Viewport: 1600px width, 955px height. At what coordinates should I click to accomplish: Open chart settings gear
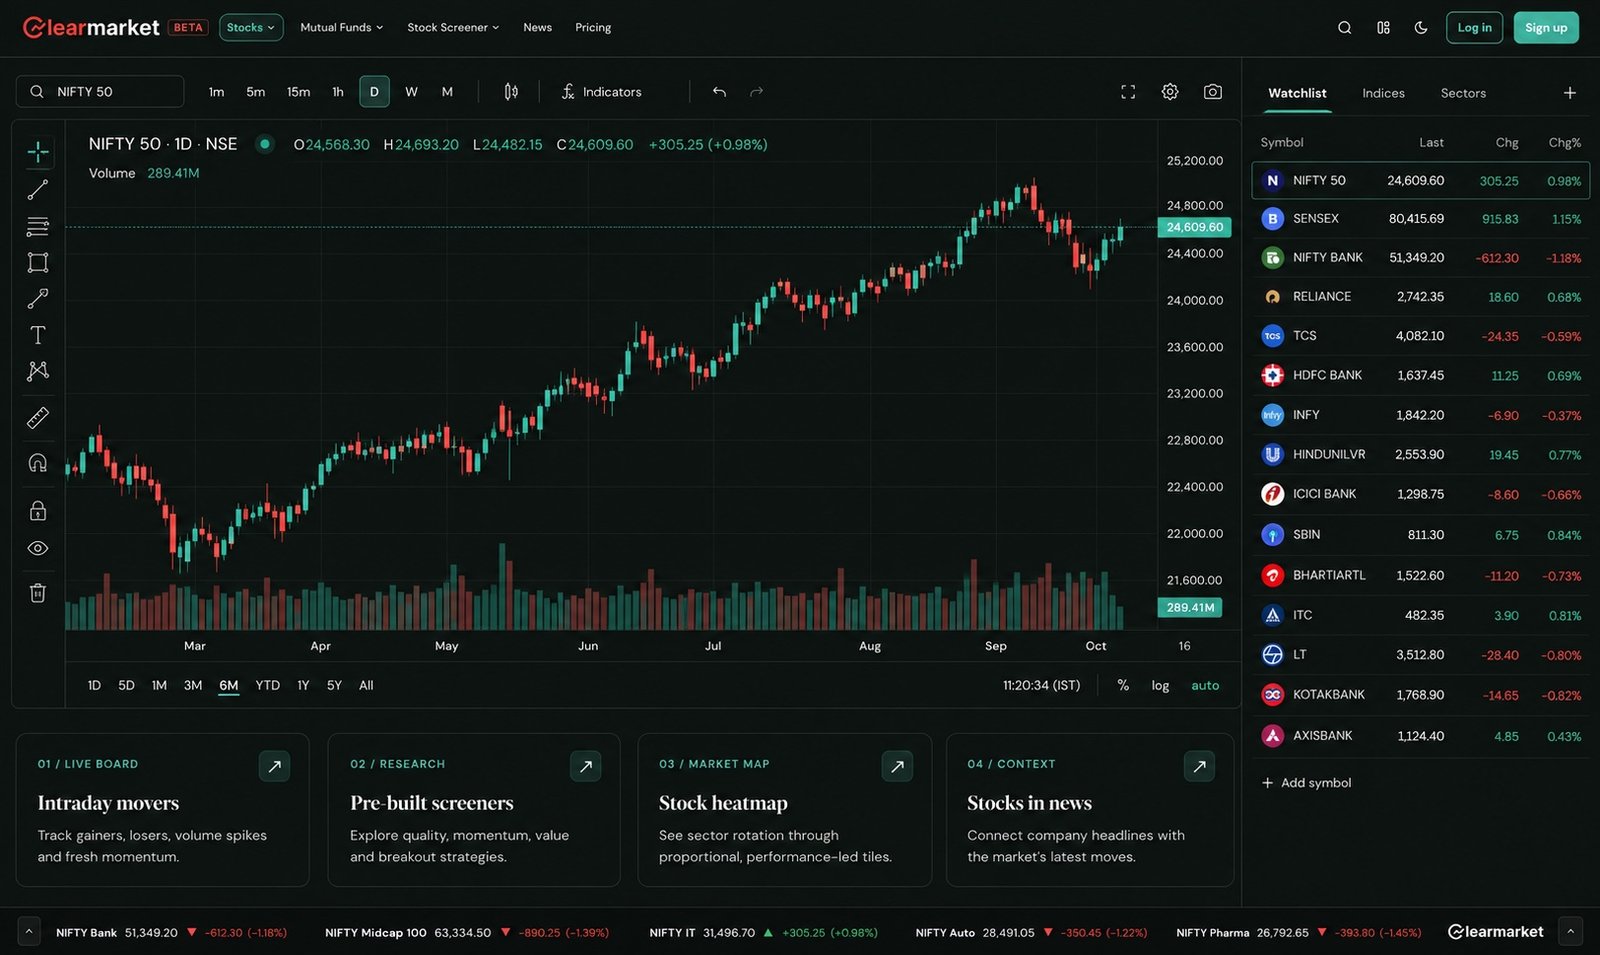coord(1170,92)
